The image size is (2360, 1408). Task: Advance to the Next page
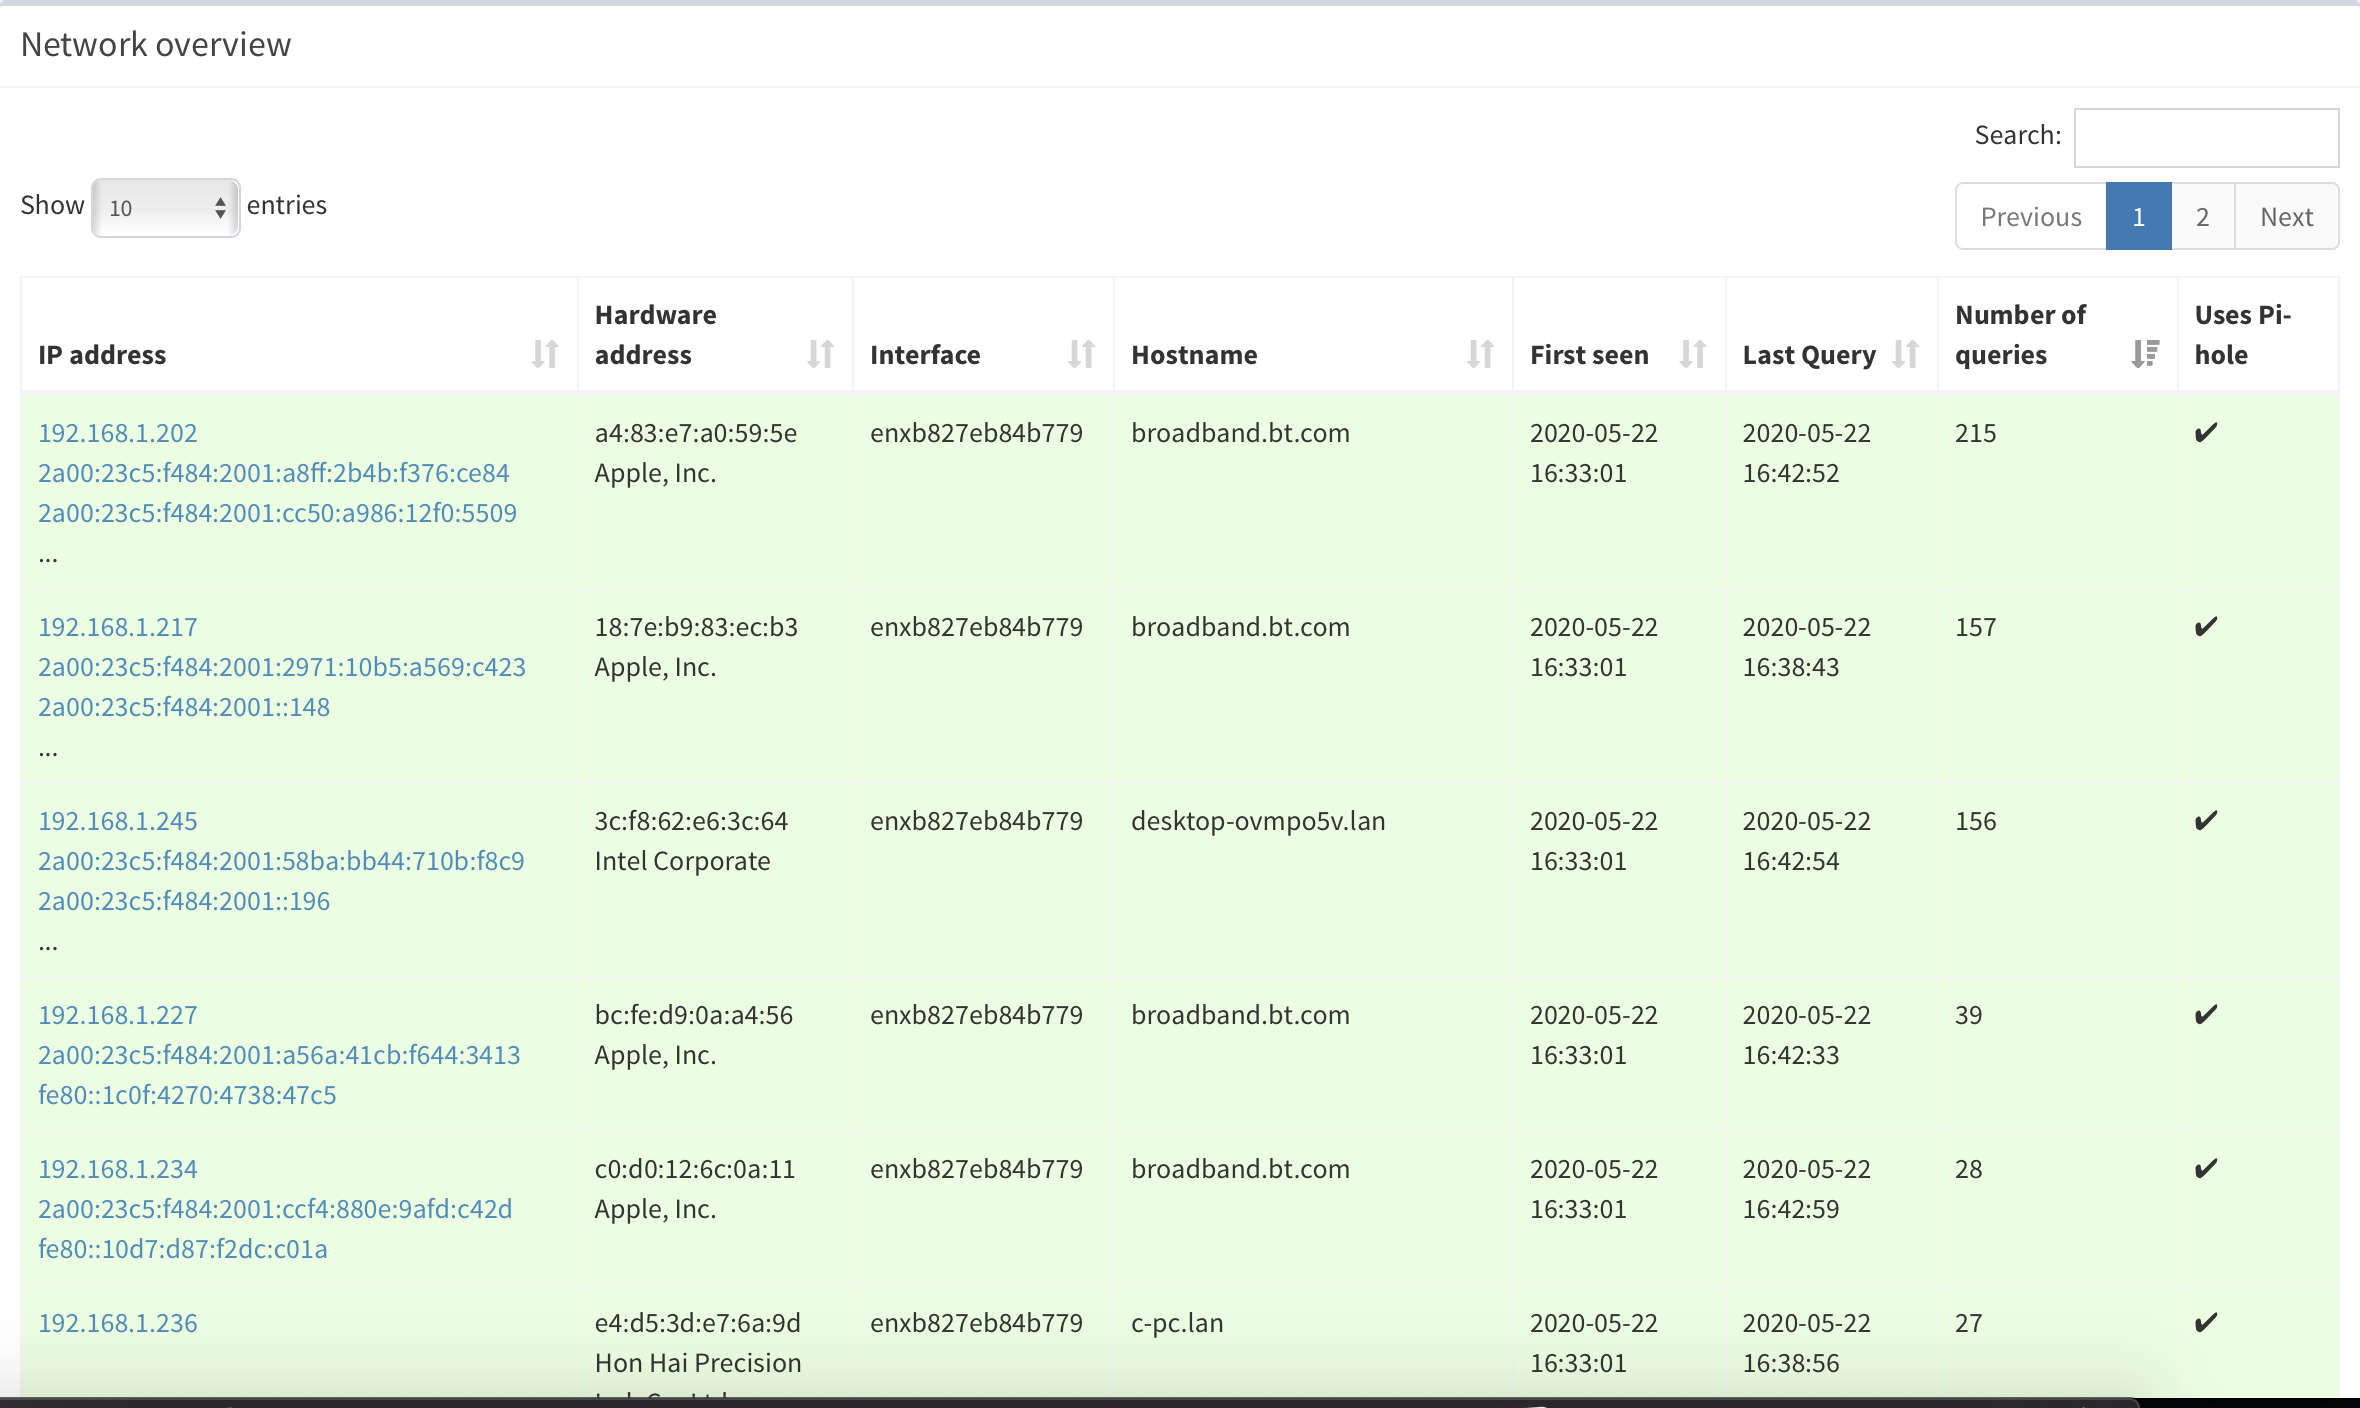click(x=2287, y=217)
